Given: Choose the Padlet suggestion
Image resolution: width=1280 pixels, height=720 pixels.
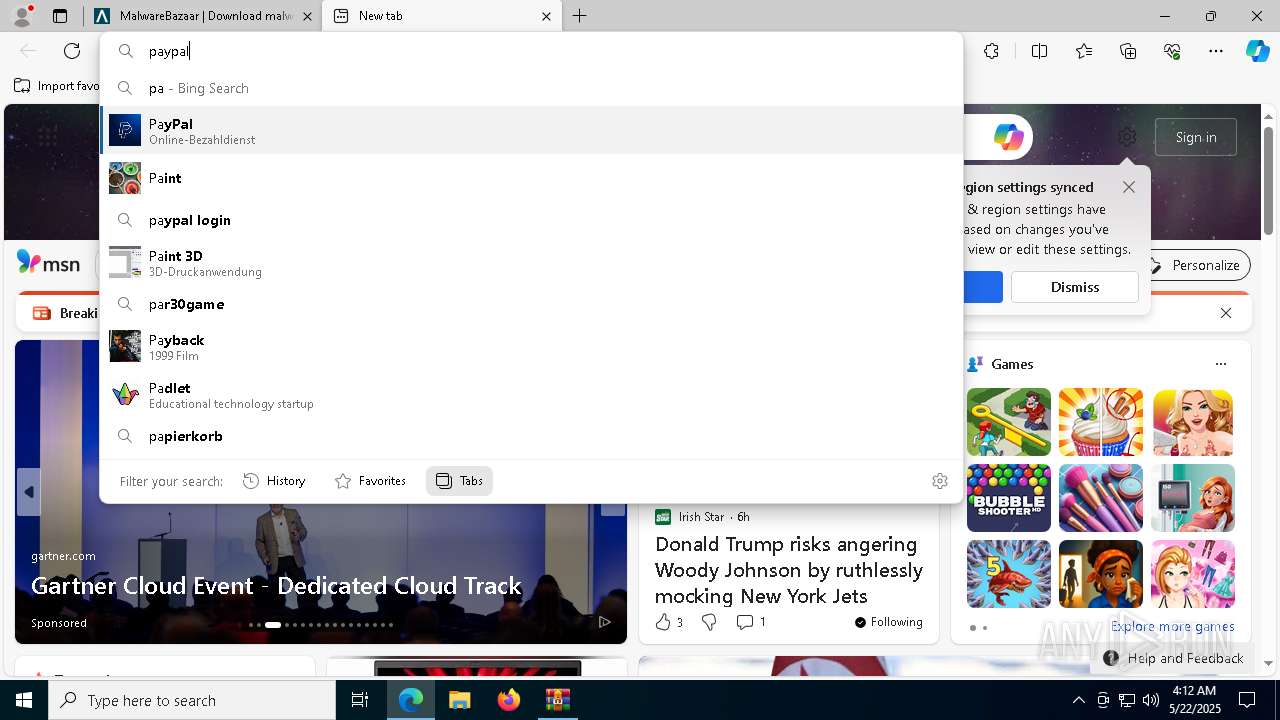Looking at the screenshot, I should [531, 395].
